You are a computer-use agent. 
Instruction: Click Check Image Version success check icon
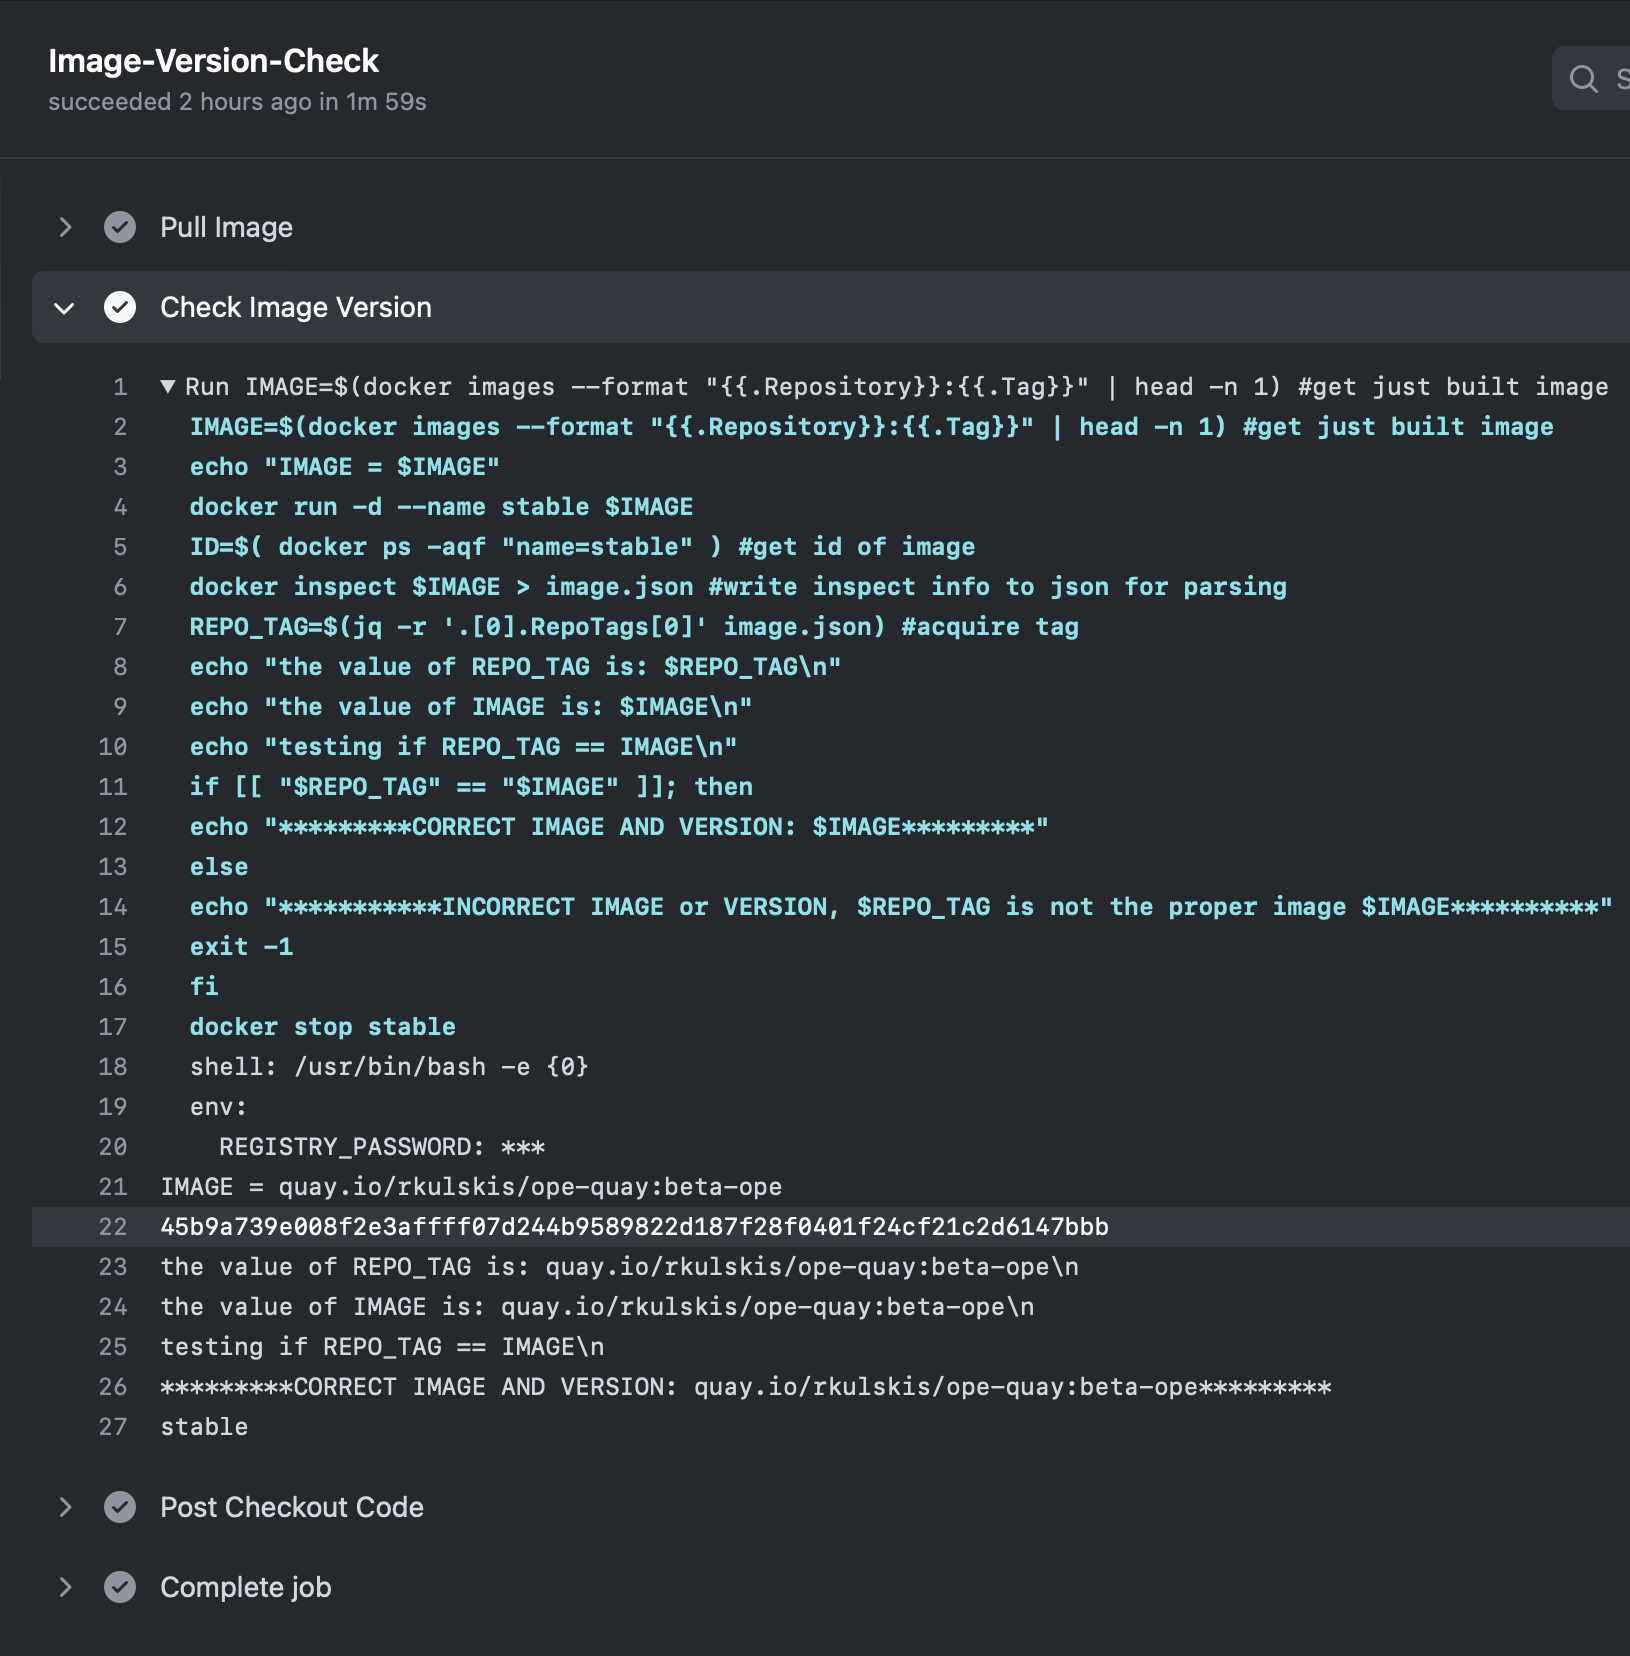[120, 307]
